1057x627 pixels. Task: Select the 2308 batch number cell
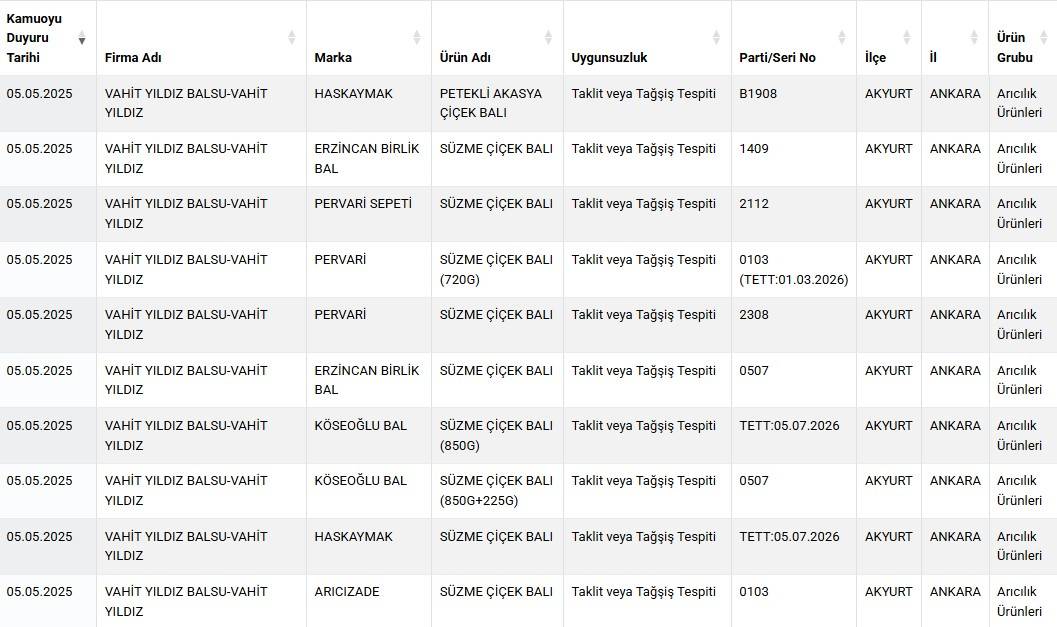[x=754, y=315]
